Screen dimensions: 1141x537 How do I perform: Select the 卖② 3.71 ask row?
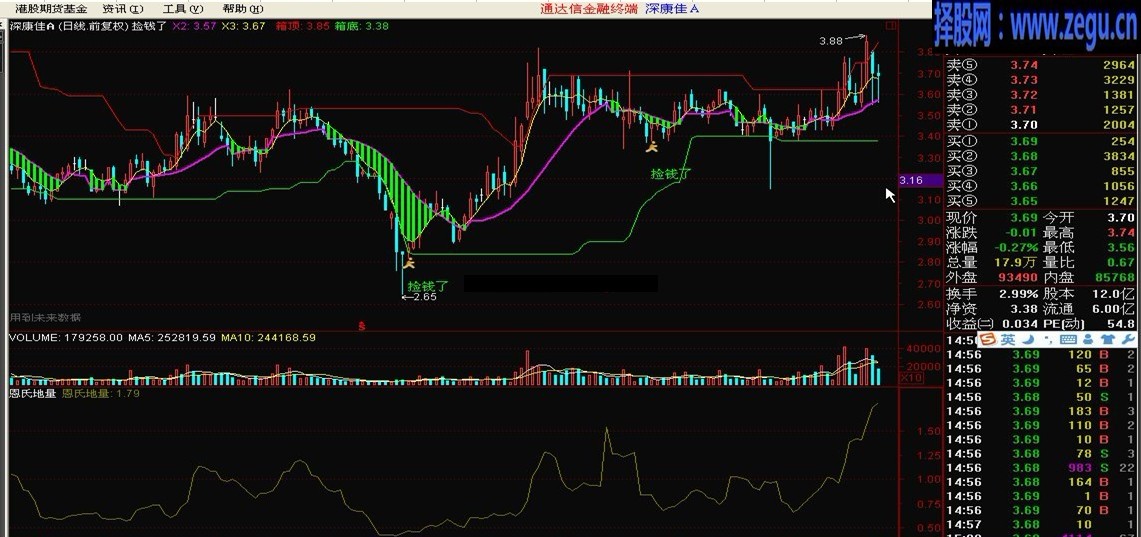click(x=1041, y=110)
